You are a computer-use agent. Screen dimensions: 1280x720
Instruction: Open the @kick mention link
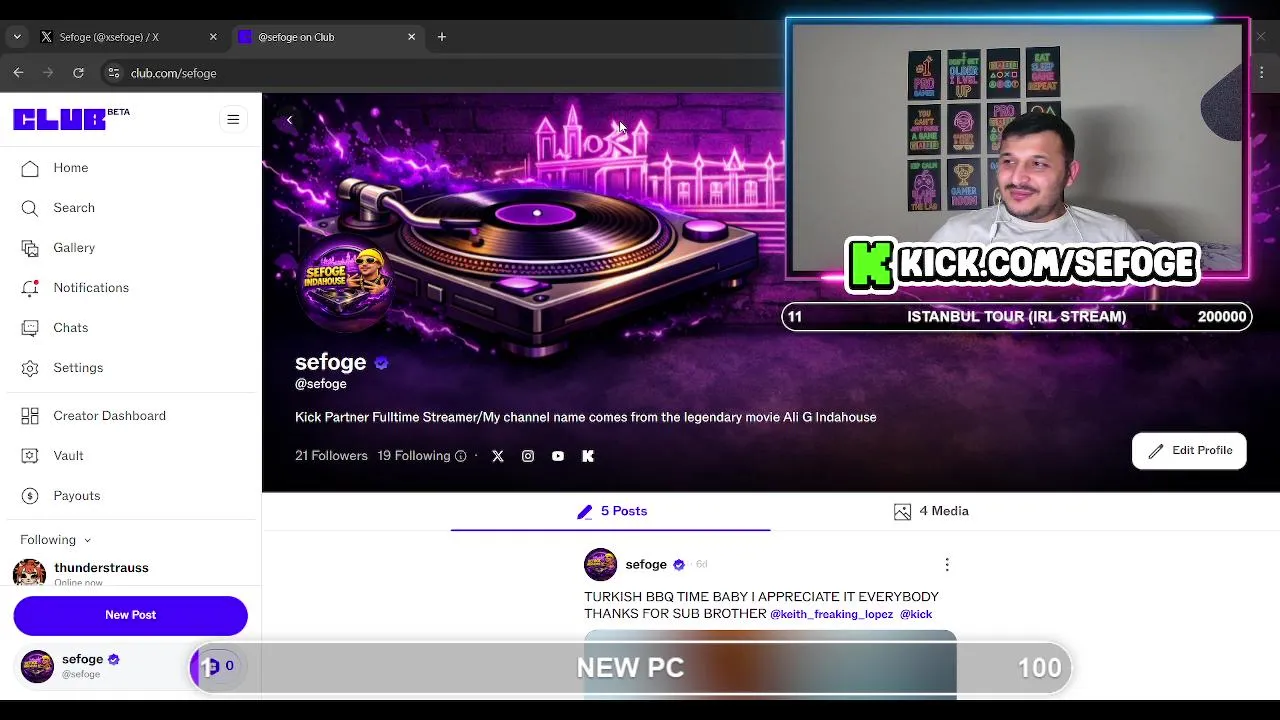[x=916, y=615]
